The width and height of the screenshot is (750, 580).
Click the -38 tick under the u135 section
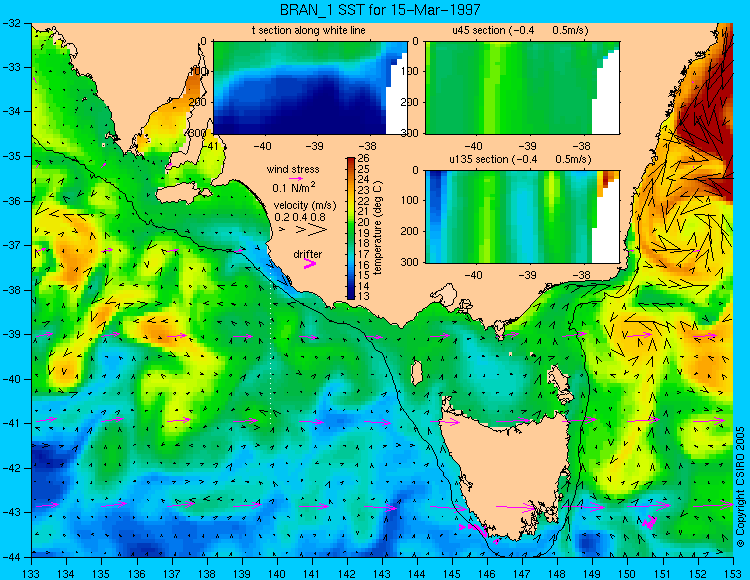click(x=582, y=275)
